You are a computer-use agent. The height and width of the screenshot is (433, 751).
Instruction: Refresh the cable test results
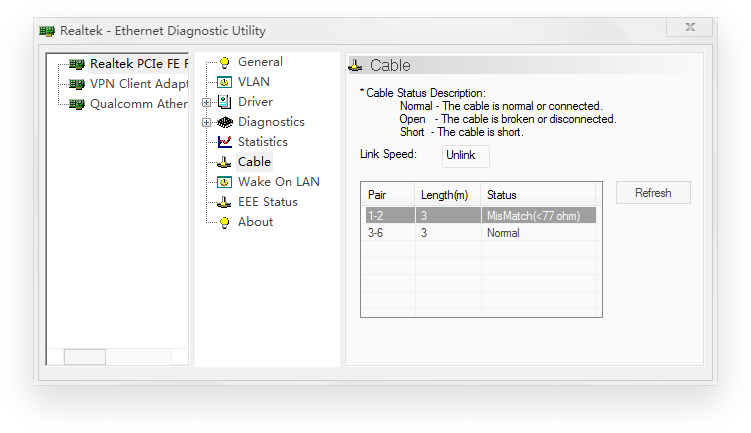(x=653, y=193)
